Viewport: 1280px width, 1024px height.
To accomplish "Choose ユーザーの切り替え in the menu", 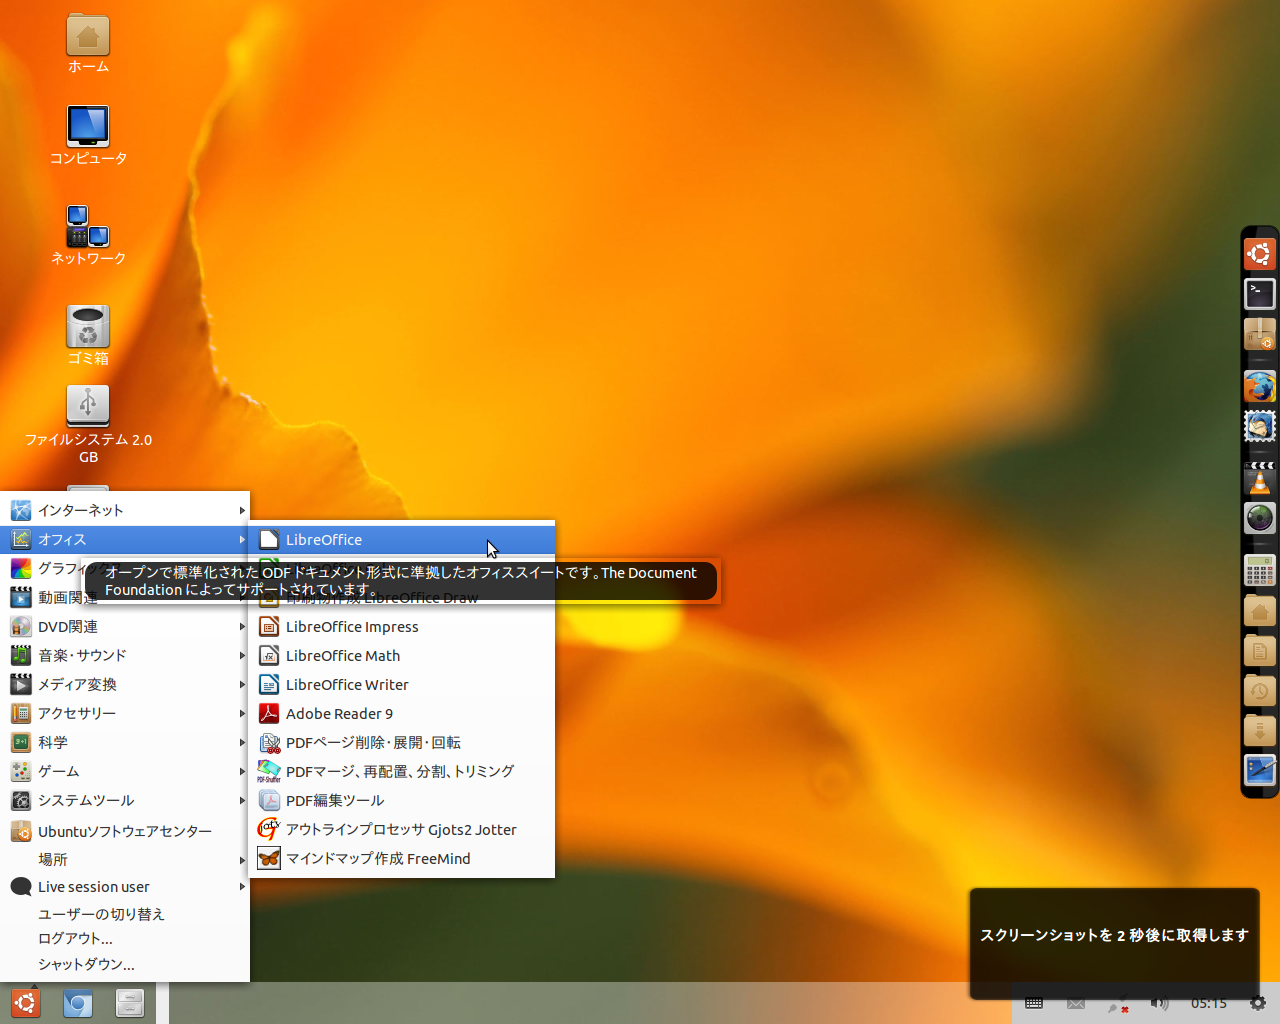I will point(125,914).
